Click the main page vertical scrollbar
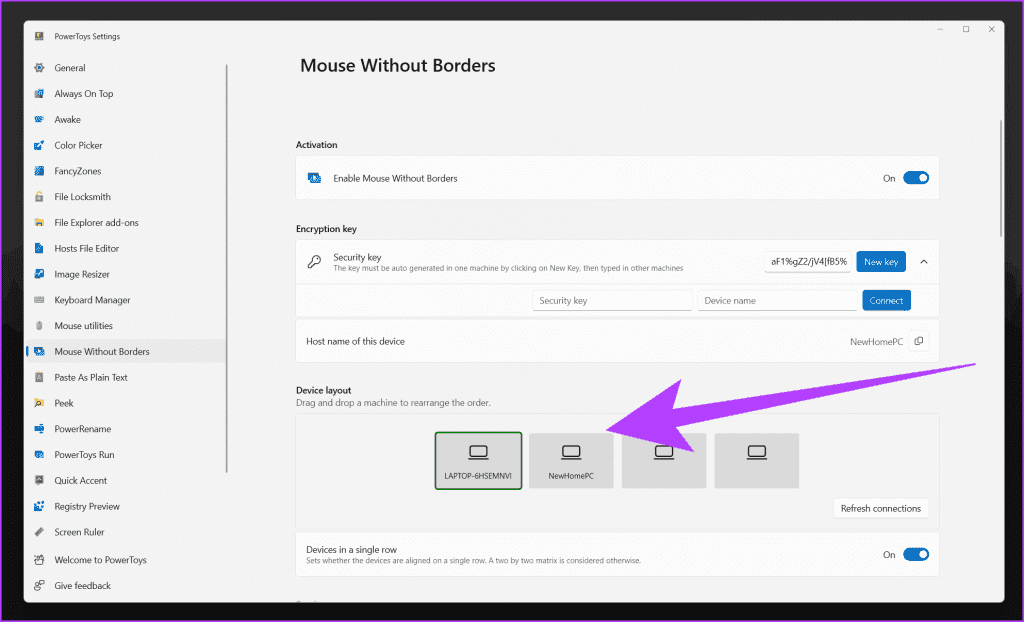 pos(1000,178)
